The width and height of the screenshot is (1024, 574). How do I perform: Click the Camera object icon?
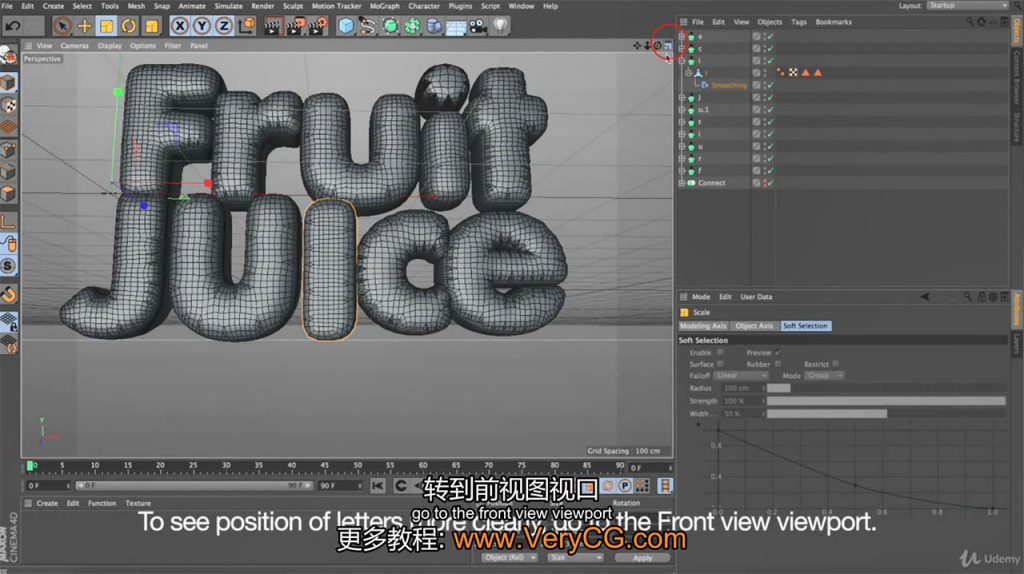click(478, 25)
